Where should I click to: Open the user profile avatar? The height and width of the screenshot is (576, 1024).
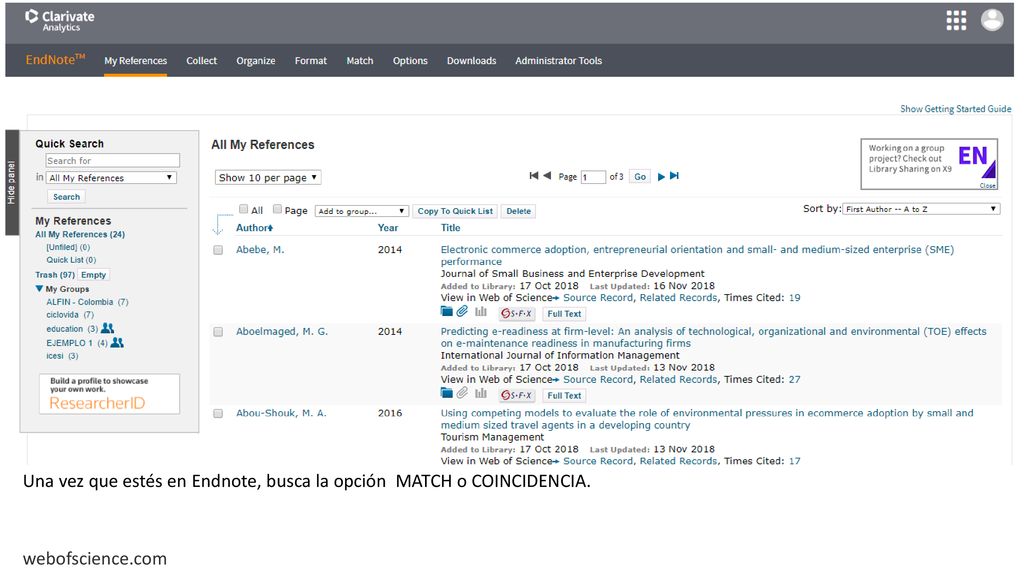coord(992,20)
